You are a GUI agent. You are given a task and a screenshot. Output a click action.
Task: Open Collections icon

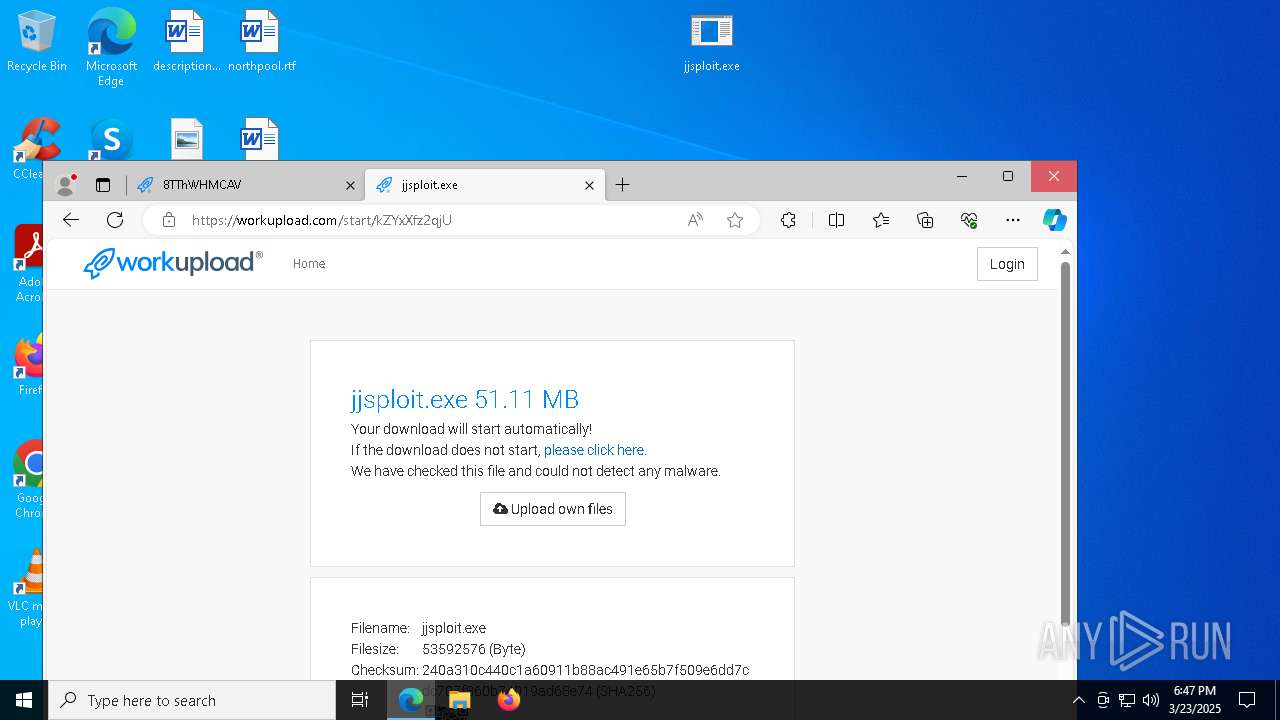click(925, 220)
